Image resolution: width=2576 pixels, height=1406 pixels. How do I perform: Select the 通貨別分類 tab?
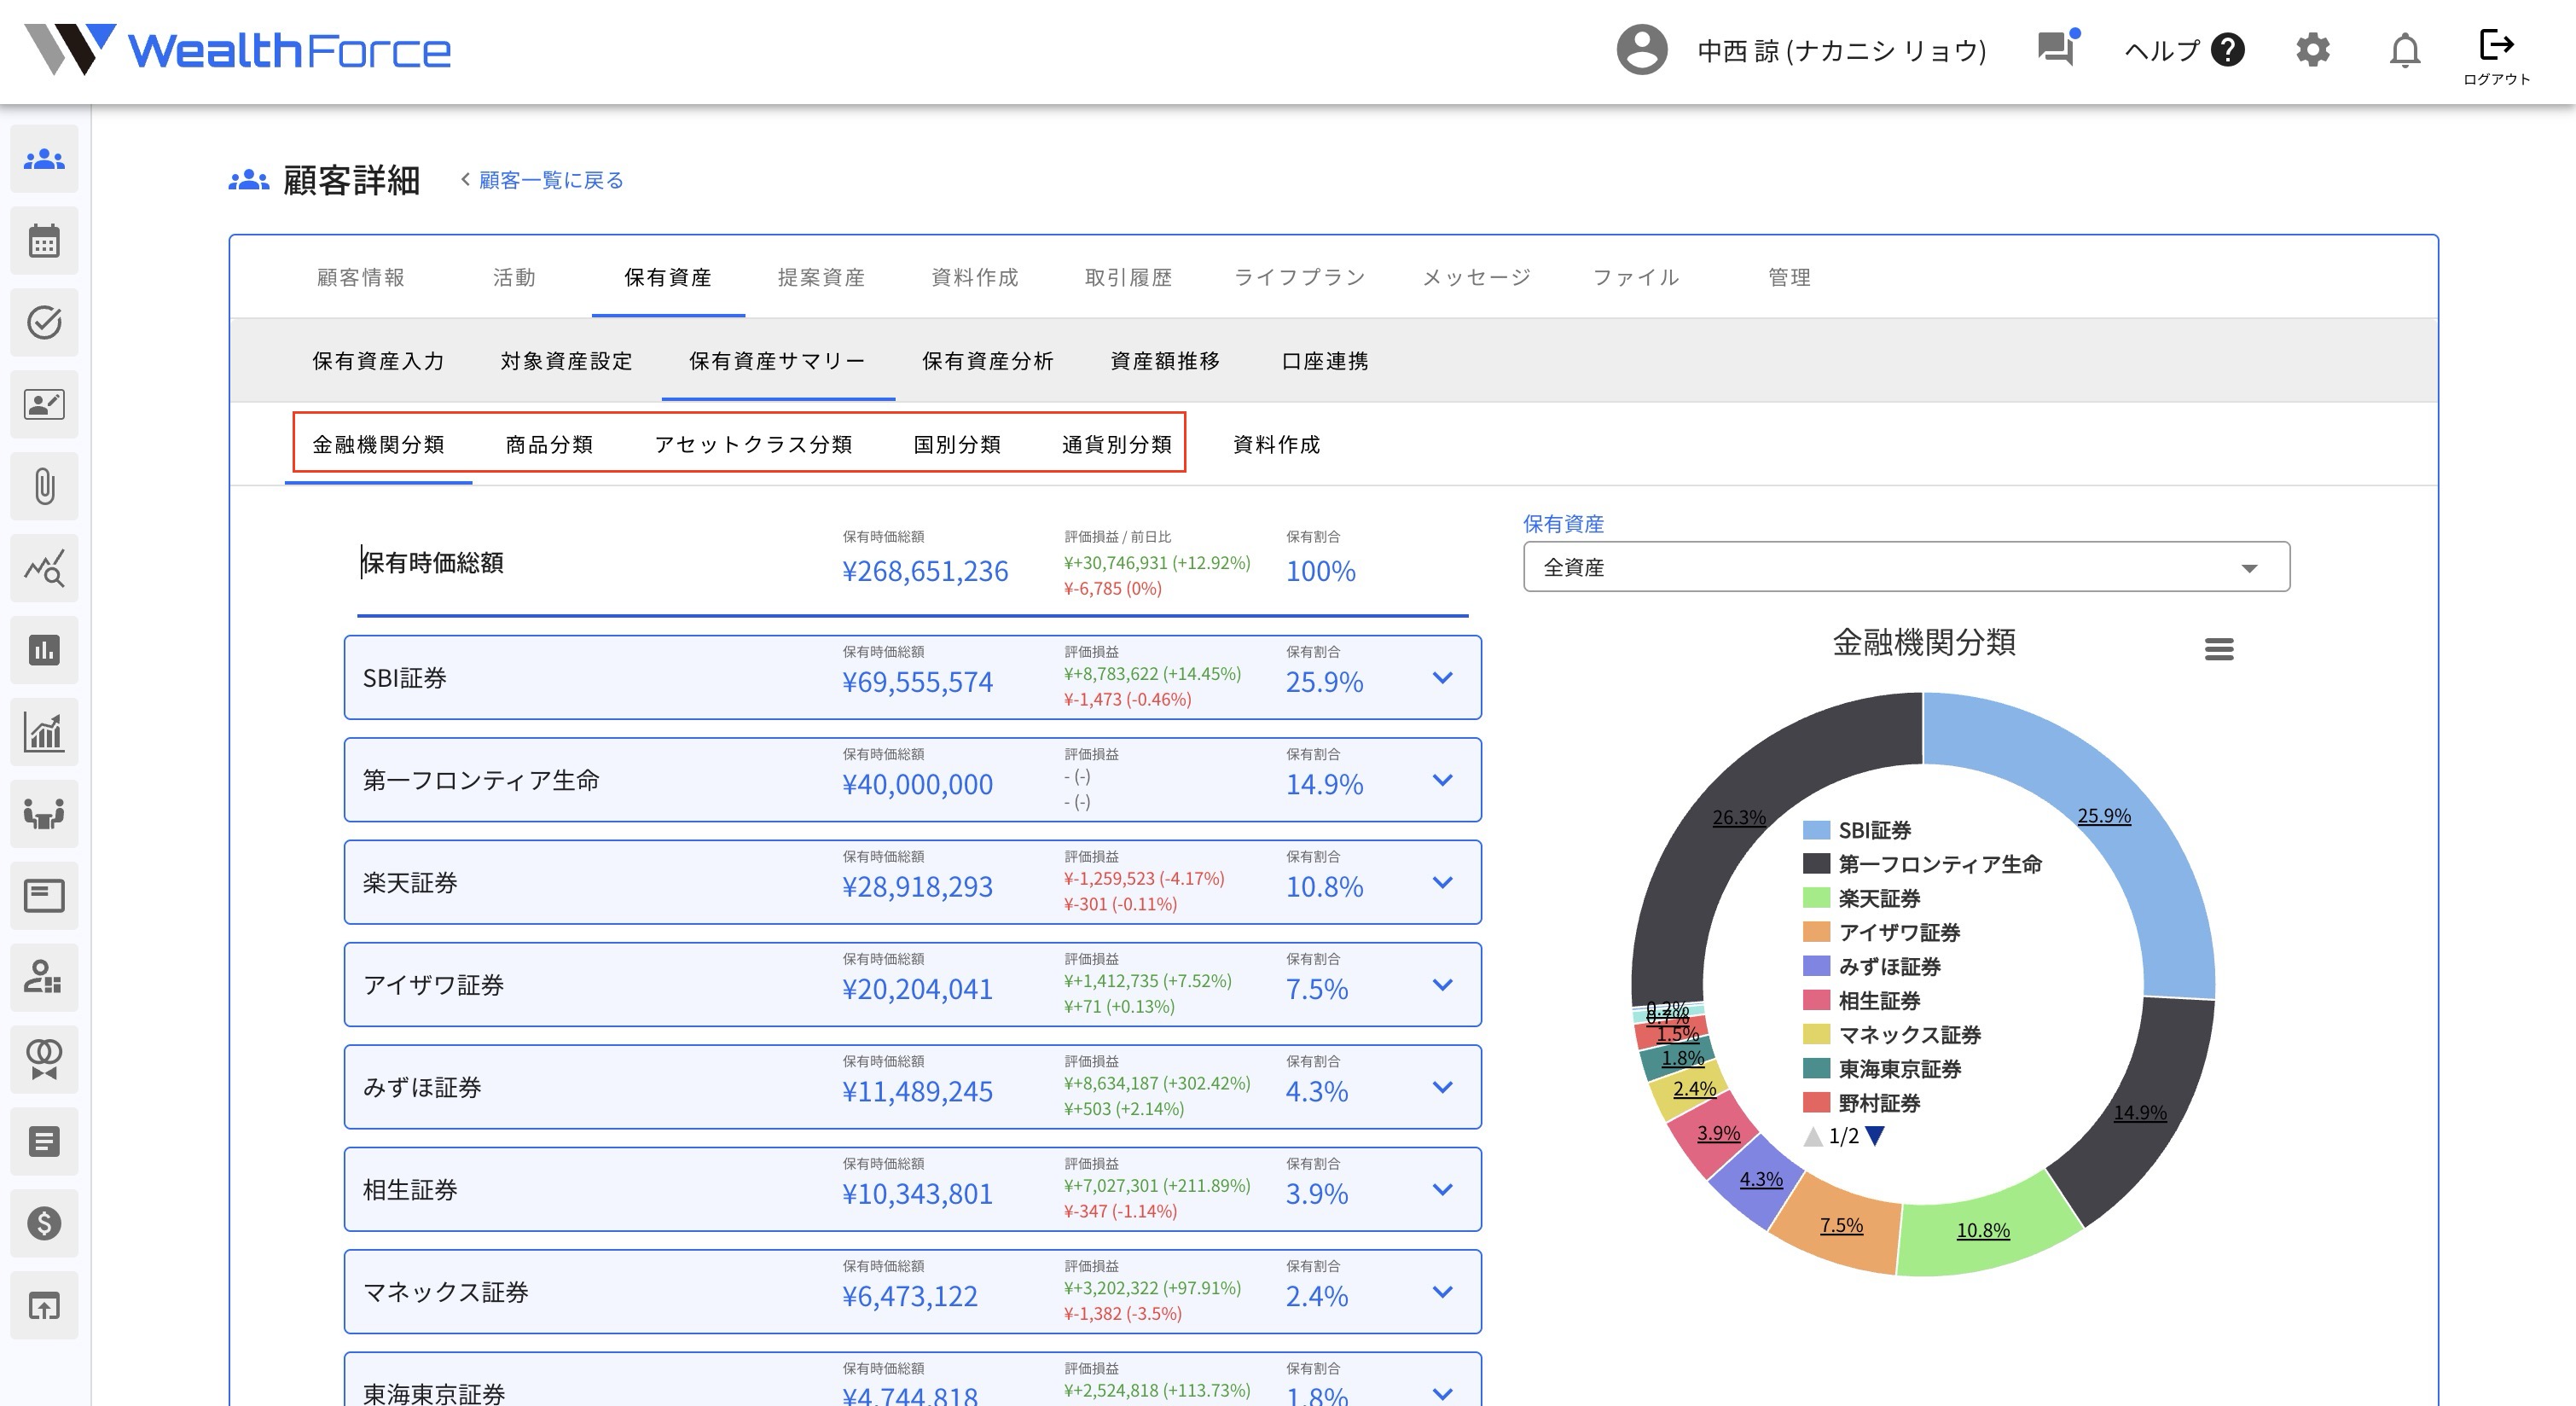[x=1116, y=444]
